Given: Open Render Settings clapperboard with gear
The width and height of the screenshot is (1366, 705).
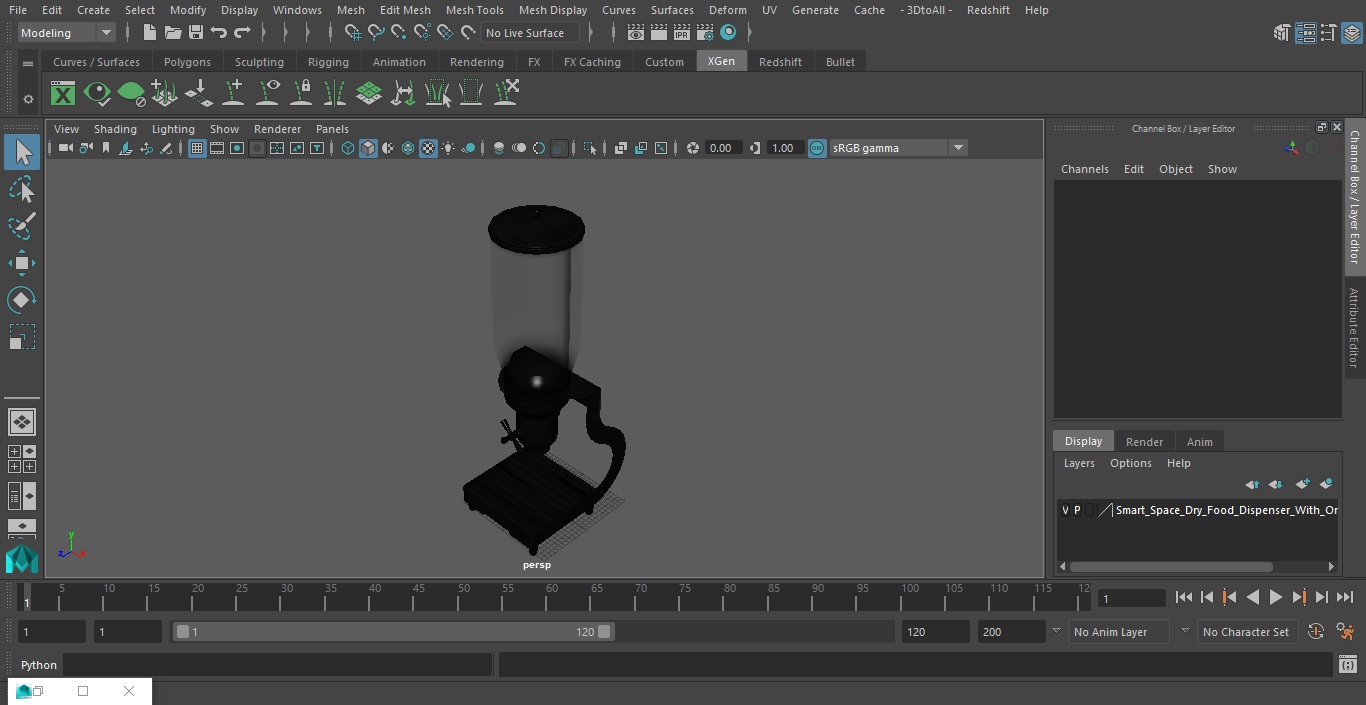Looking at the screenshot, I should coord(705,33).
